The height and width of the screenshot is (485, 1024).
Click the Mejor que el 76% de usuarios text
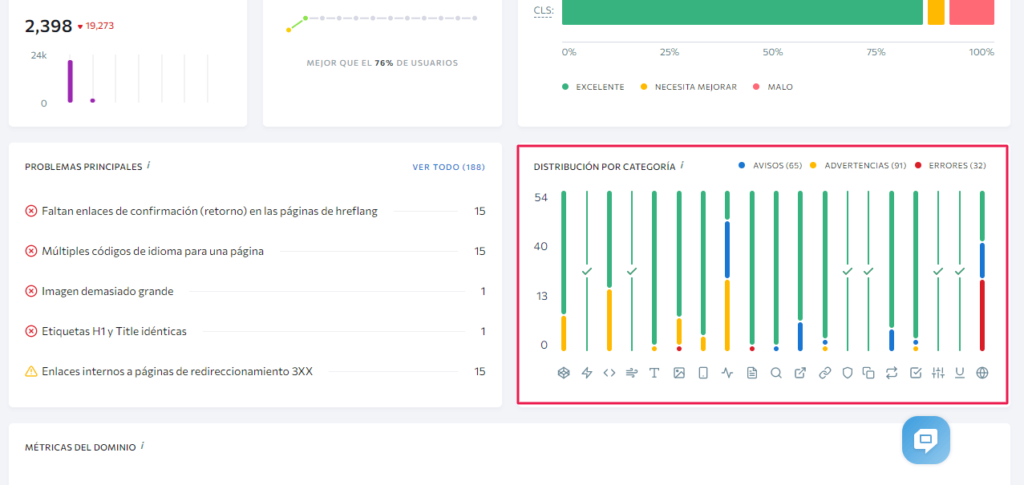382,63
